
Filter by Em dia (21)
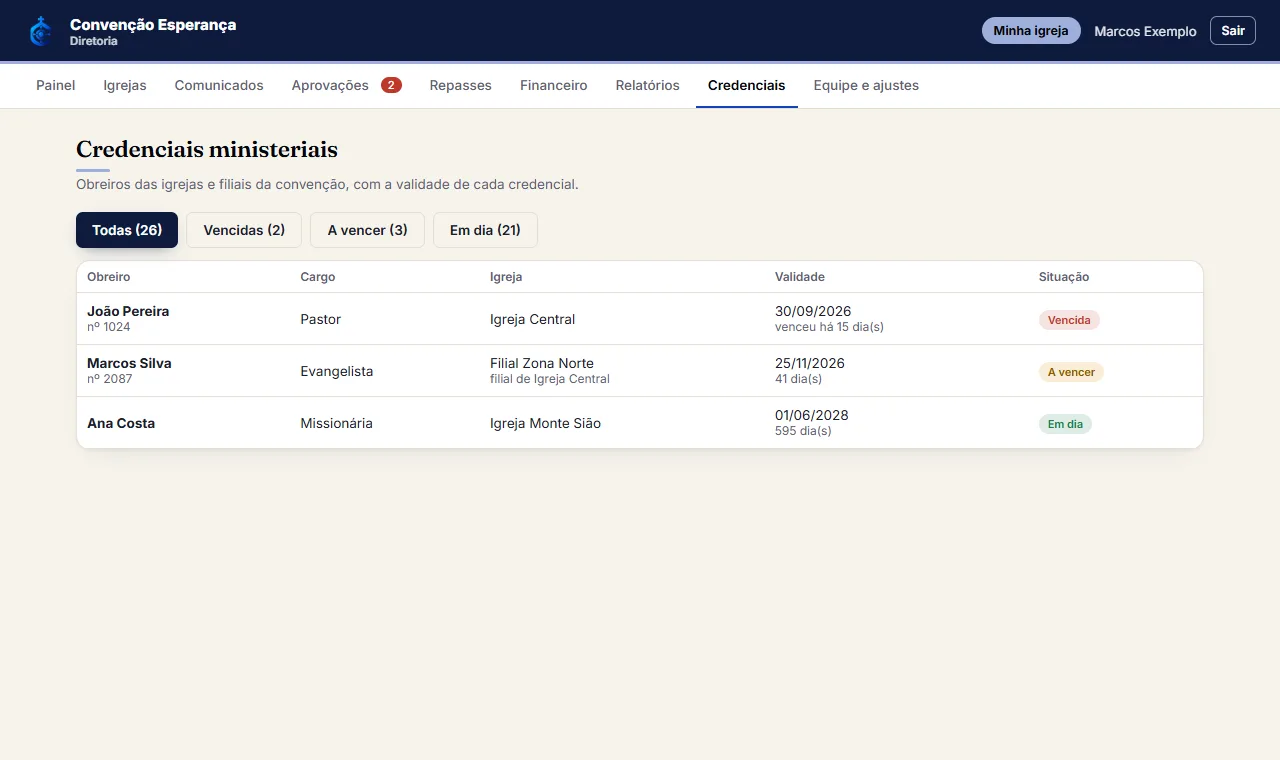(x=485, y=230)
